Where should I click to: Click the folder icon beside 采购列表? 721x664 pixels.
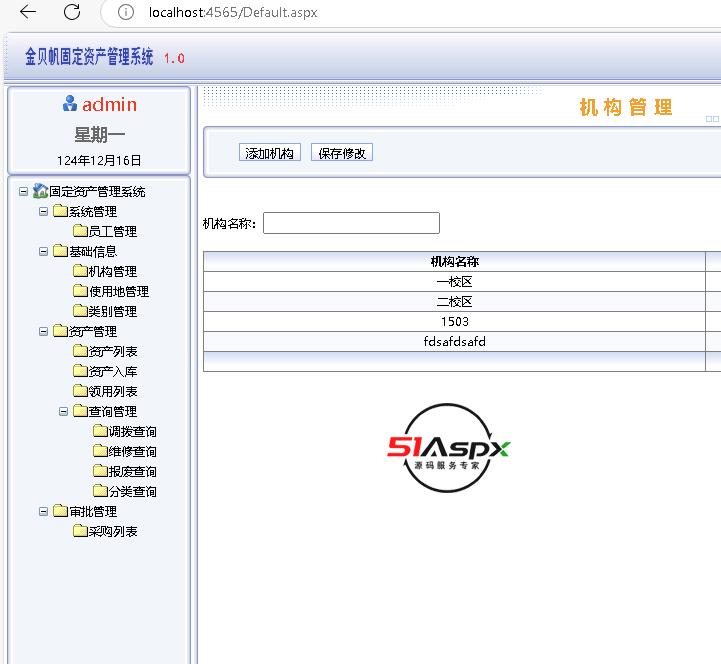pyautogui.click(x=80, y=531)
